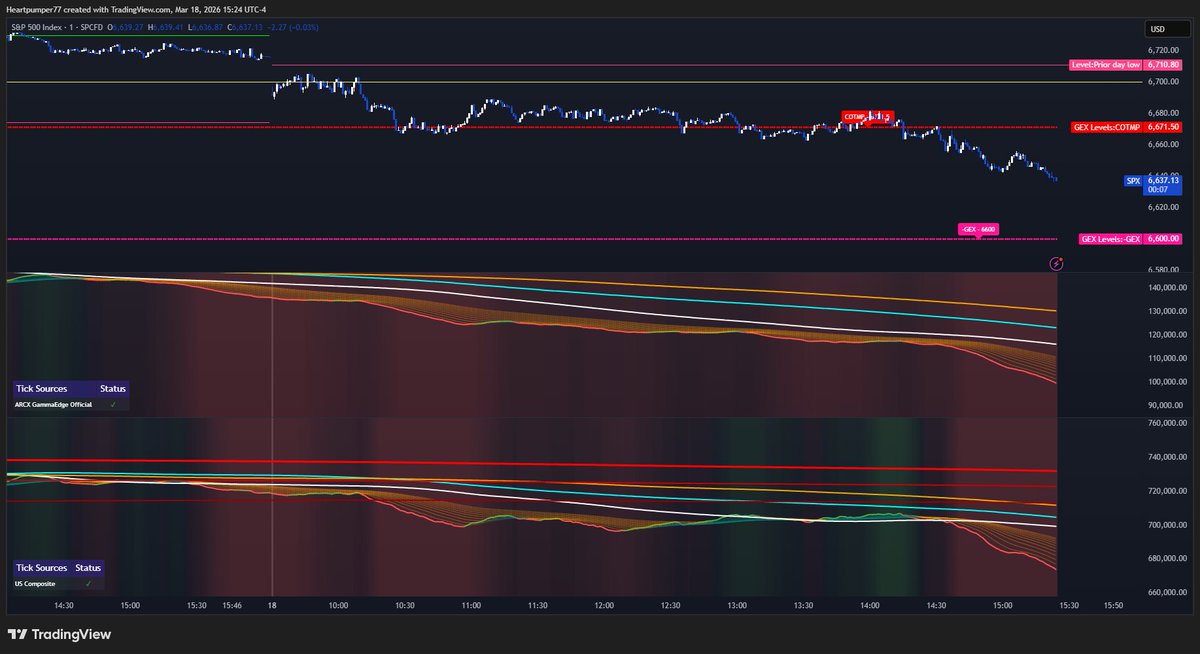The width and height of the screenshot is (1200, 654).
Task: Click the 6,720.00 price axis value
Action: tap(1164, 50)
